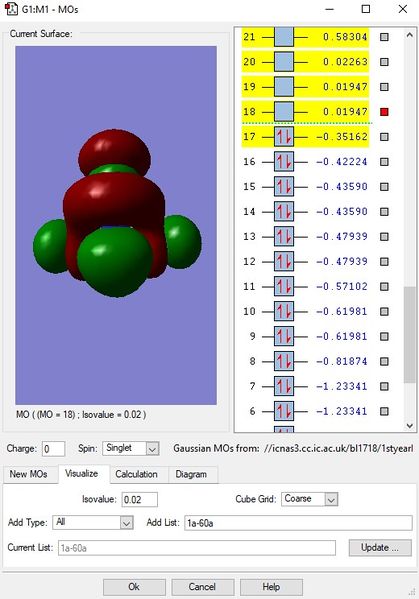This screenshot has width=419, height=599.
Task: Toggle surface marker for orbital 8
Action: pyautogui.click(x=384, y=361)
